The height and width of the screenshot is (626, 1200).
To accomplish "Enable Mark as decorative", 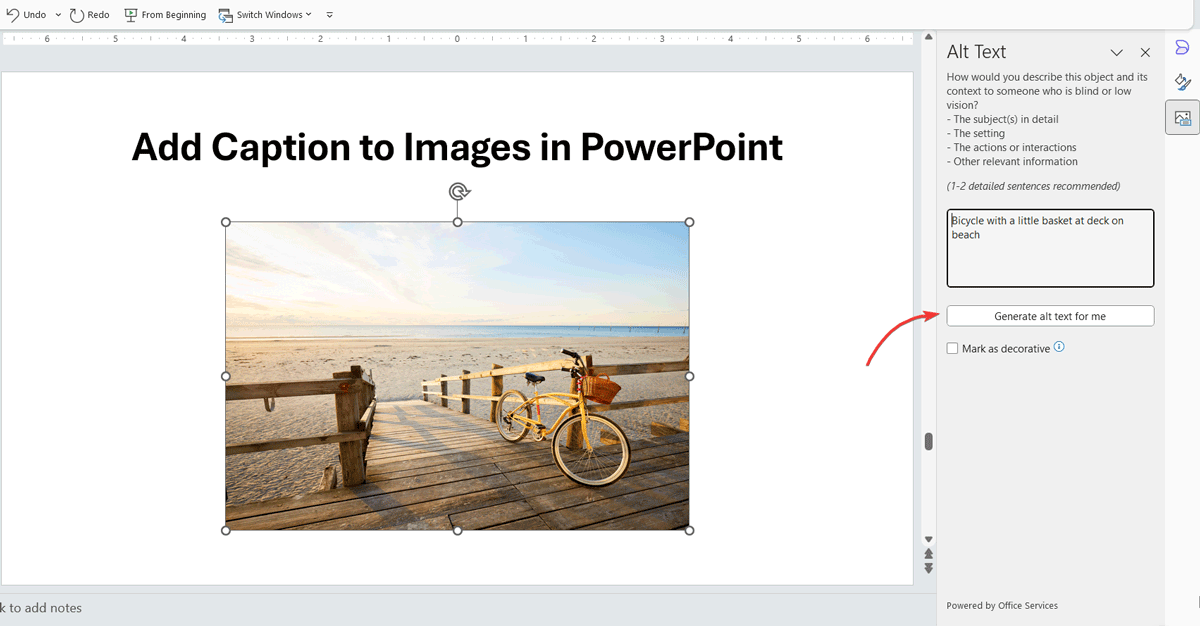I will (x=952, y=348).
